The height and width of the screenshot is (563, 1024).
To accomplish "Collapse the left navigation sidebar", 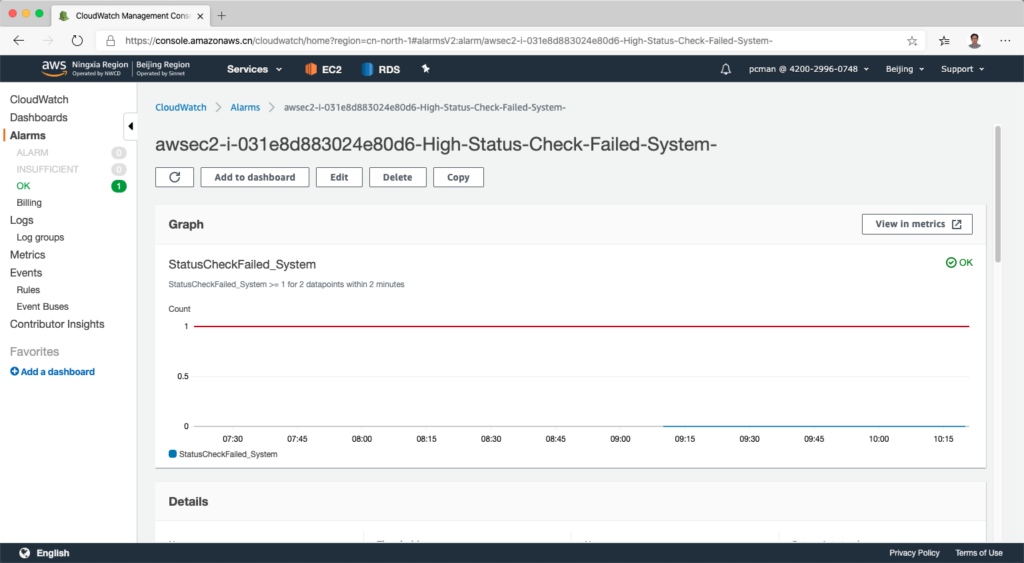I will click(130, 126).
